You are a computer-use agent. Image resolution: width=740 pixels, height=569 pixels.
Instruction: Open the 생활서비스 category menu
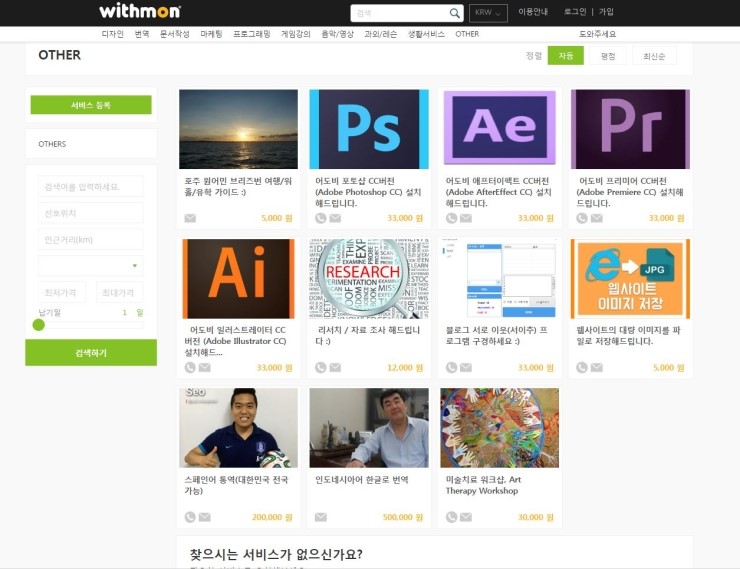pyautogui.click(x=426, y=34)
